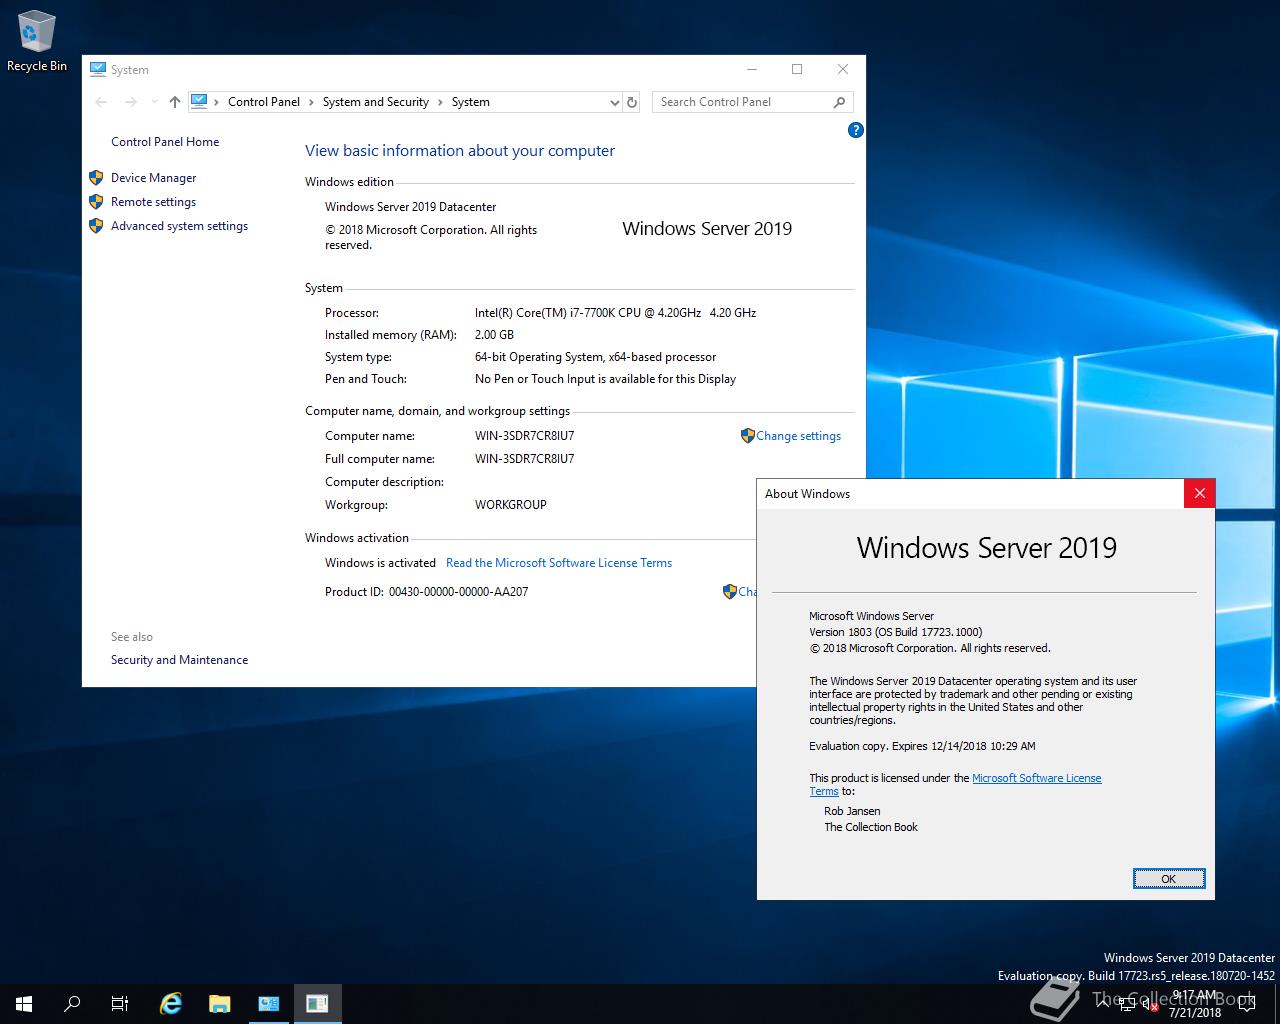Expand the chevron after Control Panel breadcrumb
This screenshot has width=1280, height=1024.
click(x=312, y=102)
